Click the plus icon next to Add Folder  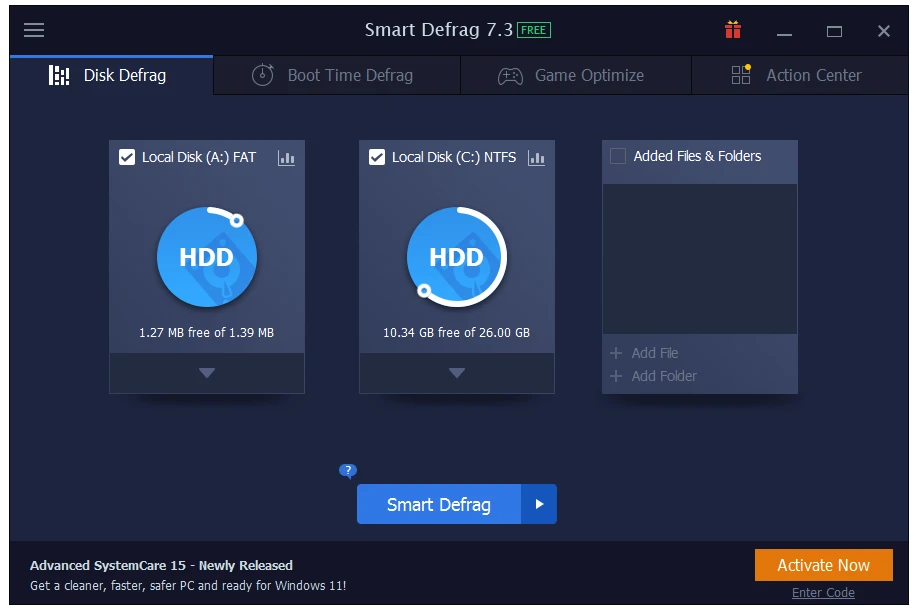pos(616,376)
